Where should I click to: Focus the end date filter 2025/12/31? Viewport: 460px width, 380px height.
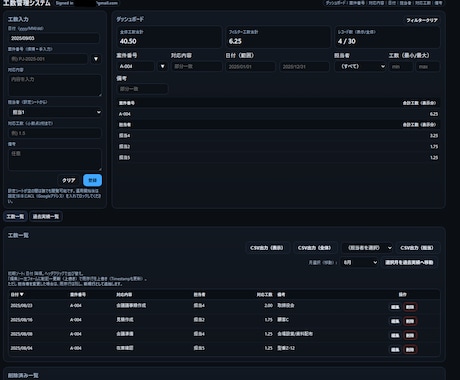click(x=304, y=66)
